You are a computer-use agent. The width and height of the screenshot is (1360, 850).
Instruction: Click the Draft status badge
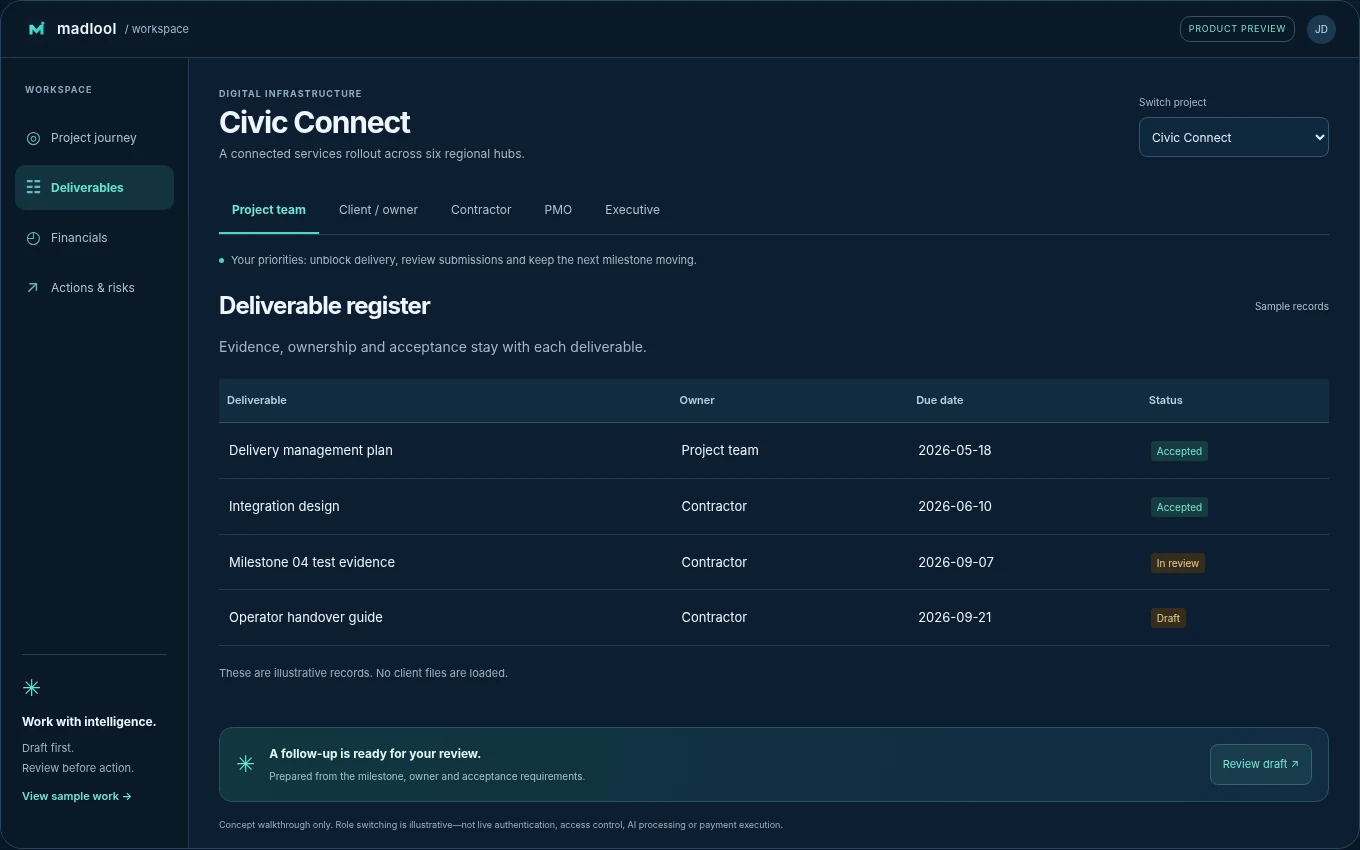click(x=1168, y=618)
